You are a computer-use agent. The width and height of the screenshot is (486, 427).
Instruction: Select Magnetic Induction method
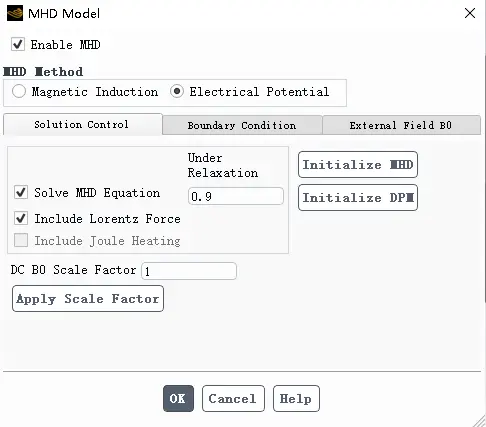tap(19, 91)
